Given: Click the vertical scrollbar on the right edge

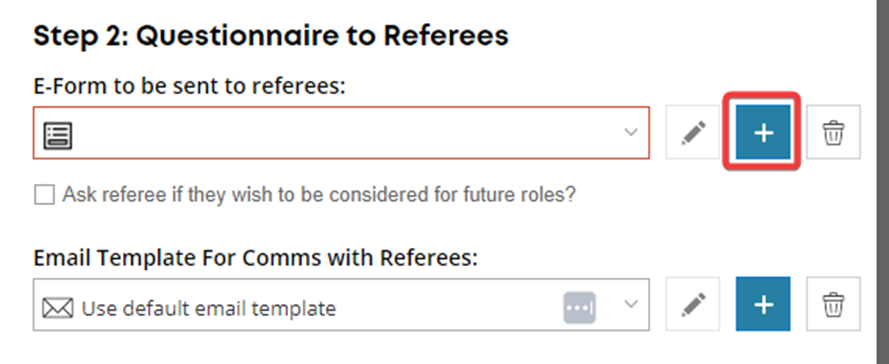Looking at the screenshot, I should pos(882,182).
